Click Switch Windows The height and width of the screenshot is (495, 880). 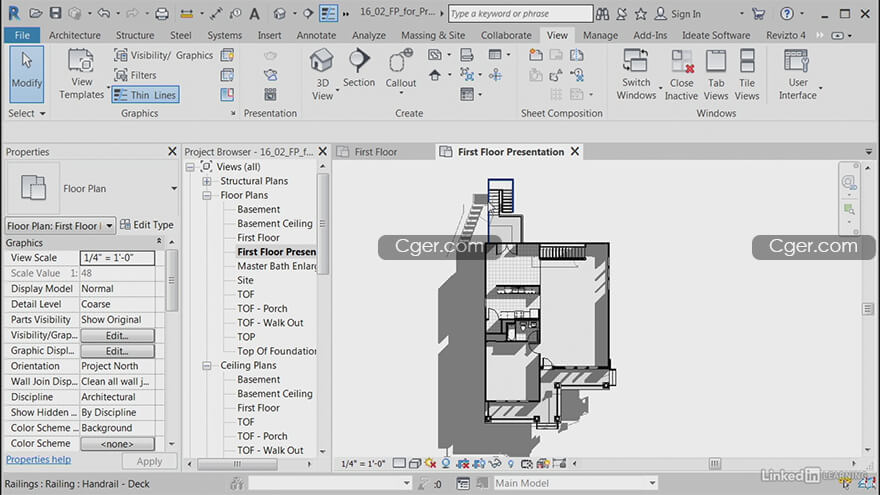636,74
